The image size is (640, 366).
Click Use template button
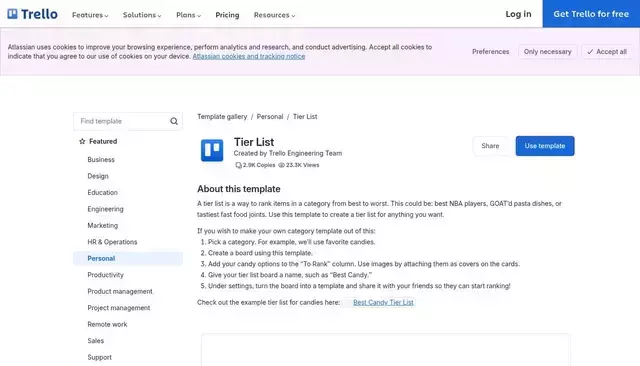click(x=545, y=146)
